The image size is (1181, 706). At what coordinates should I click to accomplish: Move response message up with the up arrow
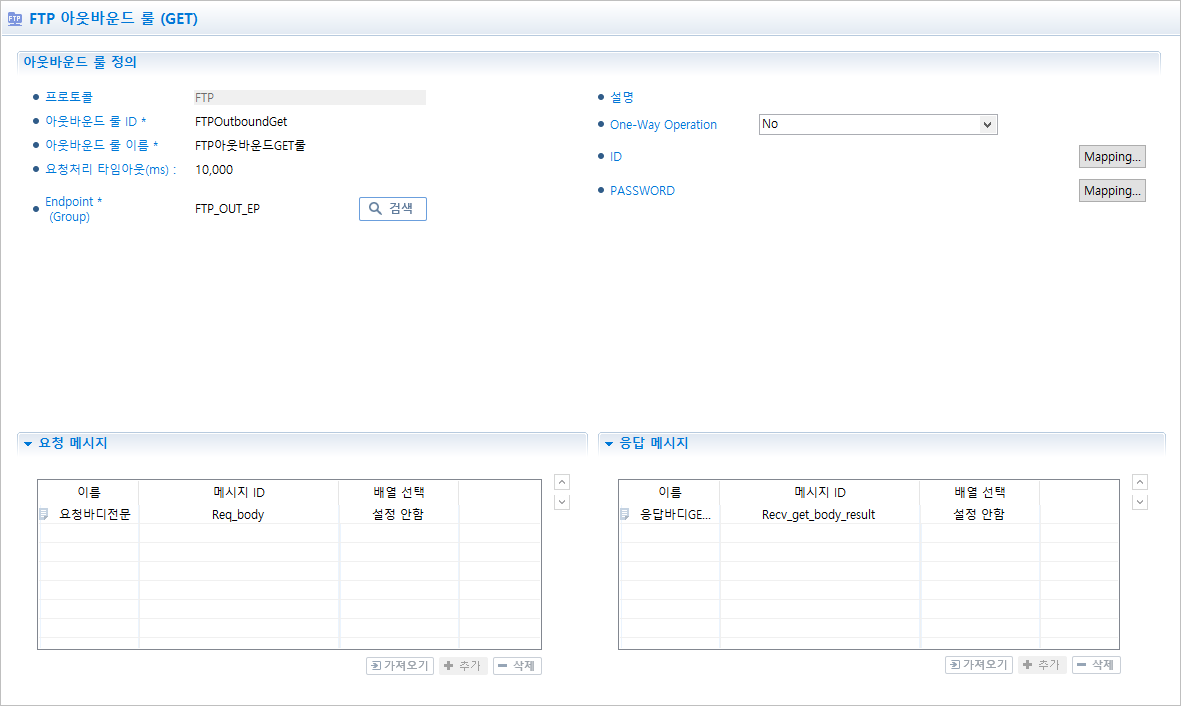pos(1140,482)
